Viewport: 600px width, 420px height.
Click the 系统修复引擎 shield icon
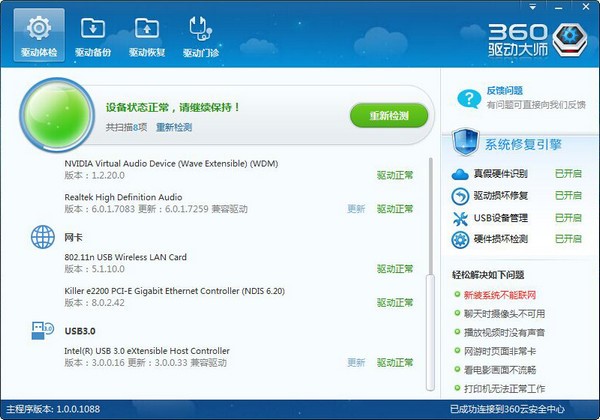click(468, 144)
